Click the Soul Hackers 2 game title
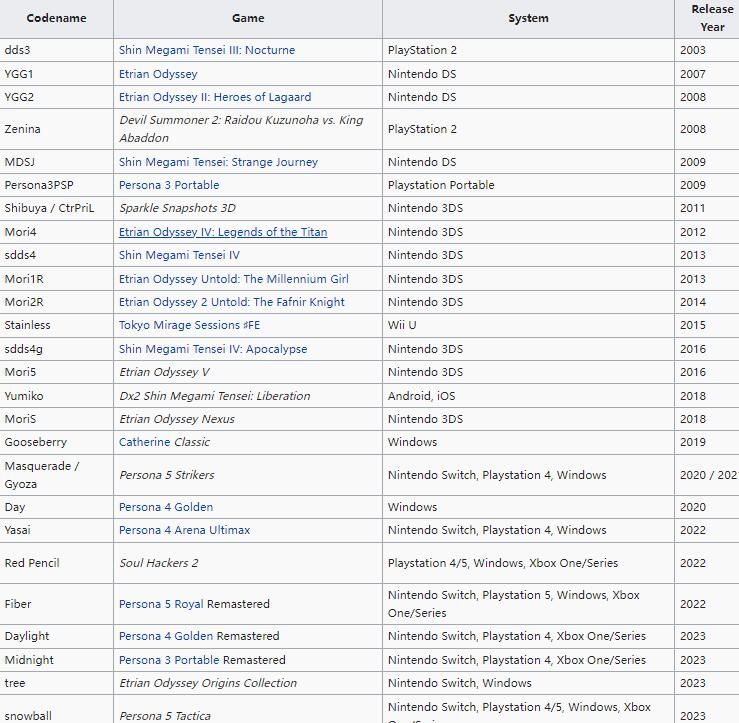 pos(158,563)
